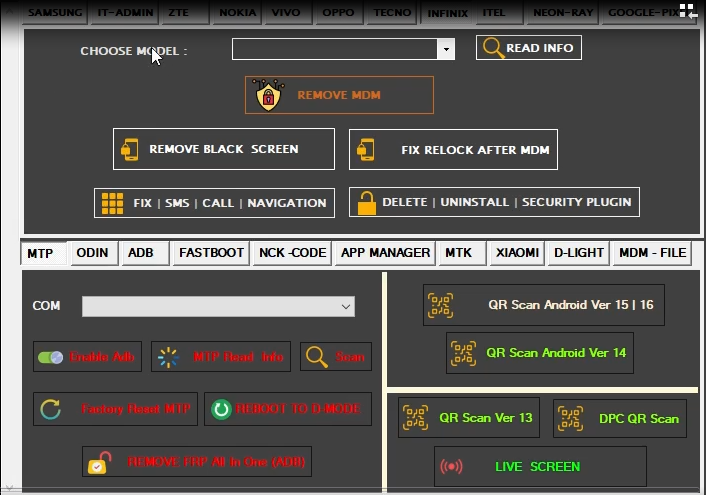Switch to the FASTBOOT tab

(x=211, y=253)
